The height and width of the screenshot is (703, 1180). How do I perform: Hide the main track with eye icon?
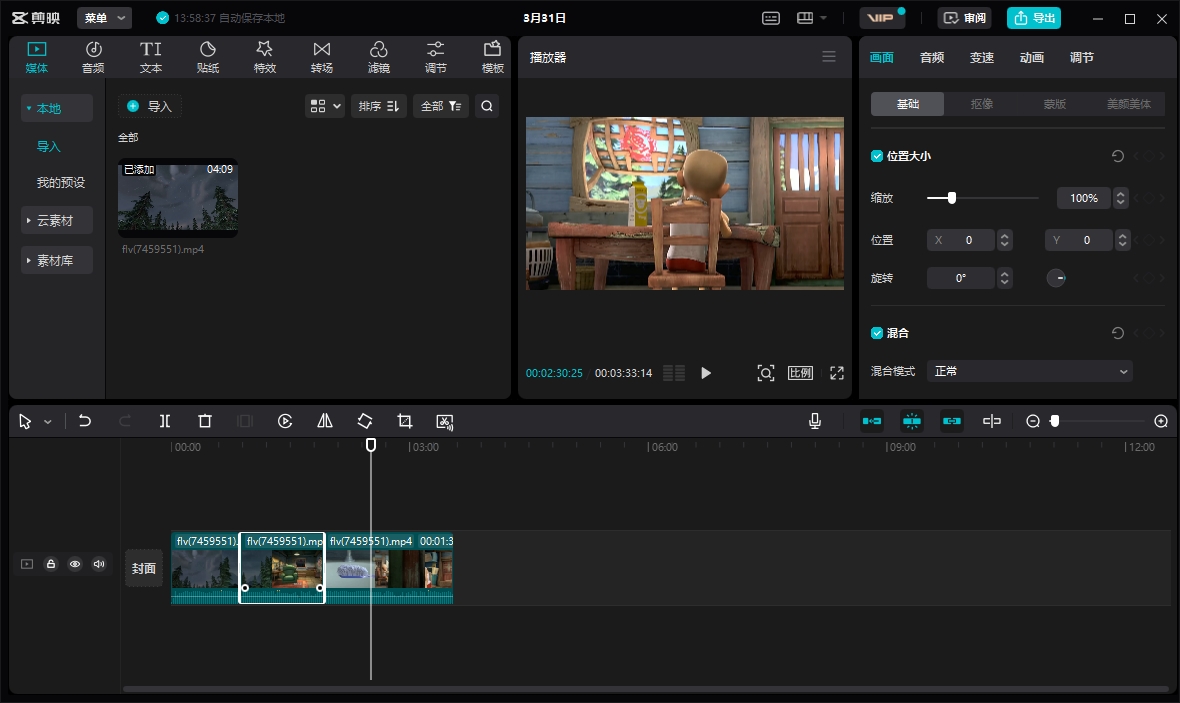pyautogui.click(x=75, y=564)
